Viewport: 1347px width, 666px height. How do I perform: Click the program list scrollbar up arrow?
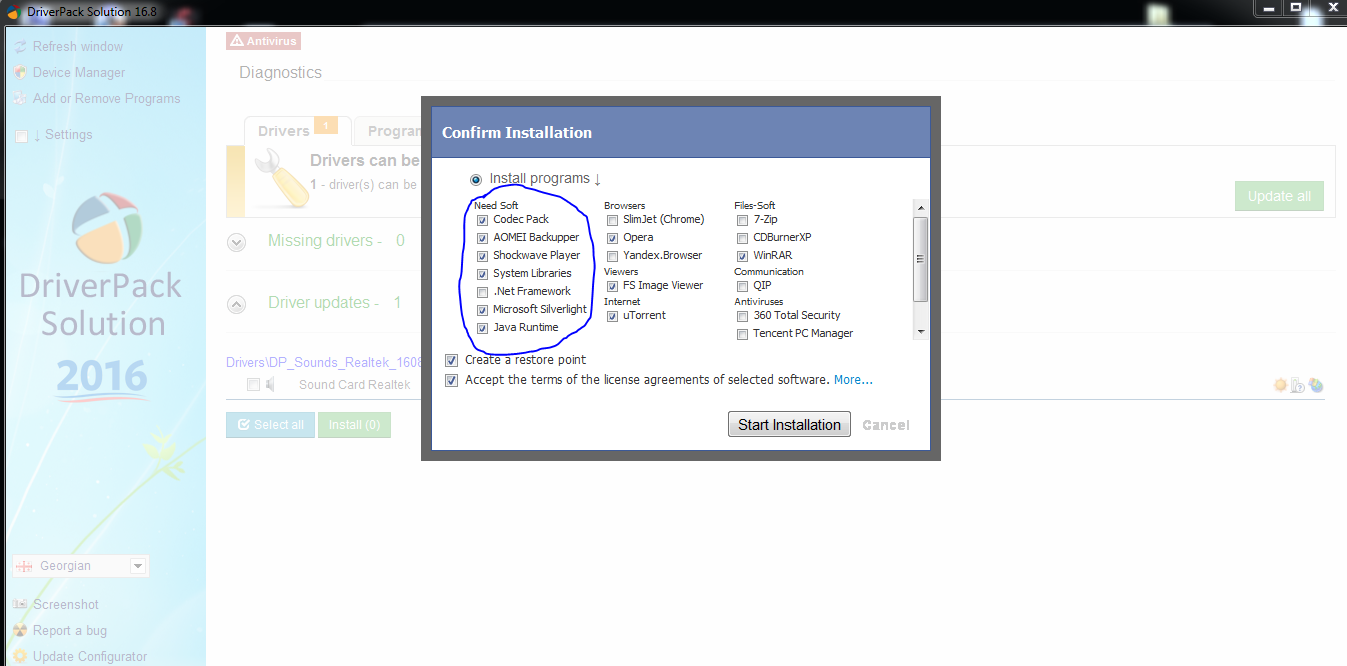click(921, 208)
